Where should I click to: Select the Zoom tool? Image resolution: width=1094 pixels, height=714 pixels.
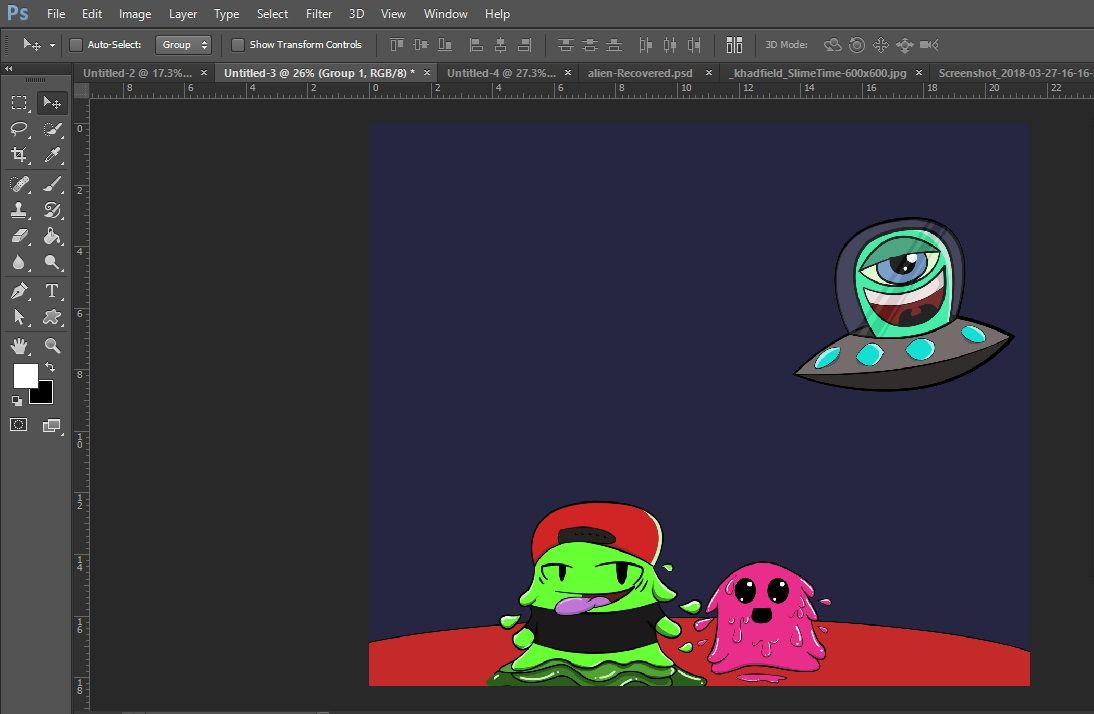(52, 345)
